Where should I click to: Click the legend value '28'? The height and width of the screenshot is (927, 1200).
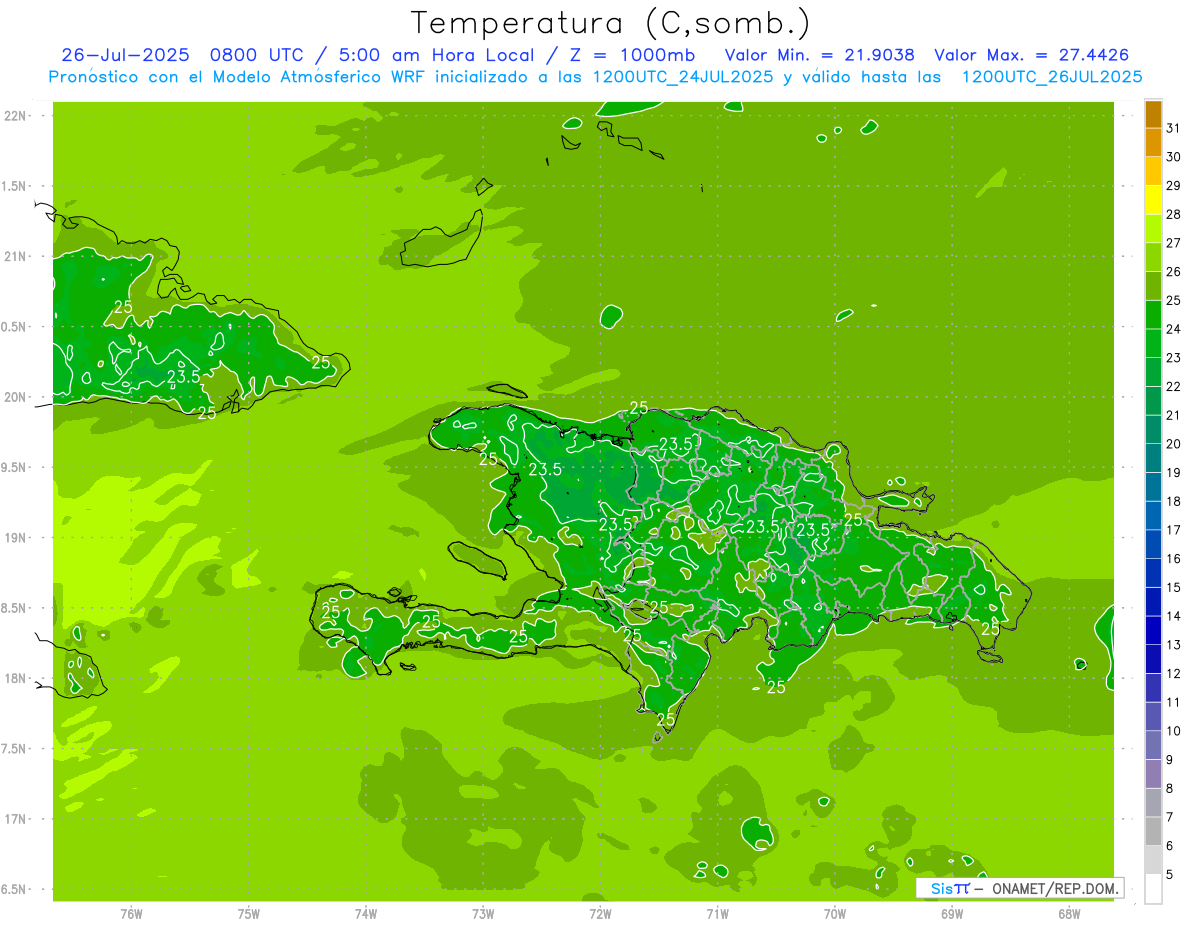click(1174, 214)
